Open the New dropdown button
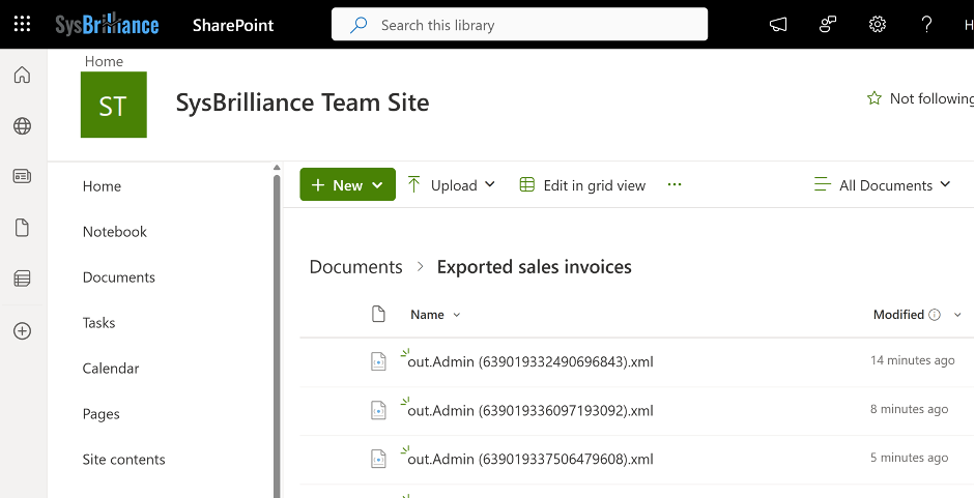The image size is (977, 499). [x=348, y=184]
